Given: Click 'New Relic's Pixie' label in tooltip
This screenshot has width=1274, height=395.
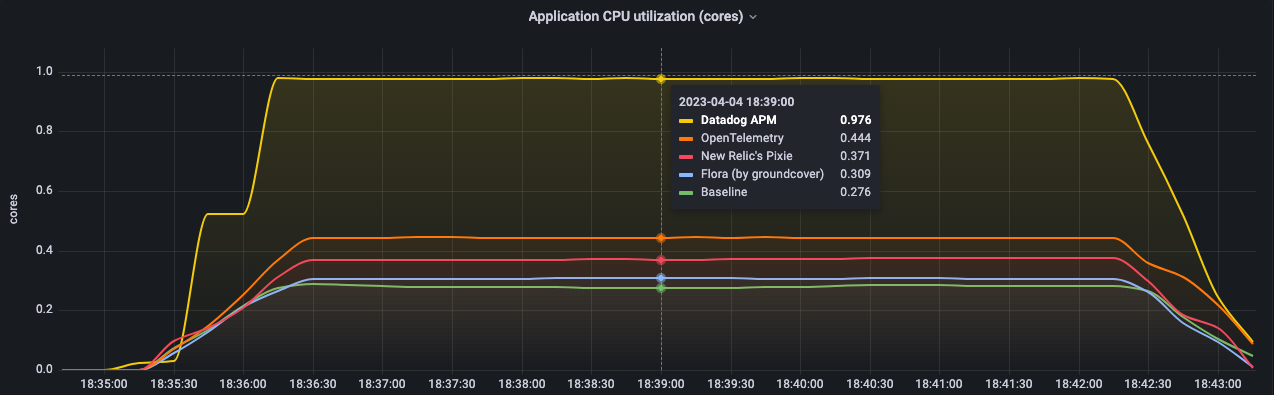Looking at the screenshot, I should click(748, 156).
